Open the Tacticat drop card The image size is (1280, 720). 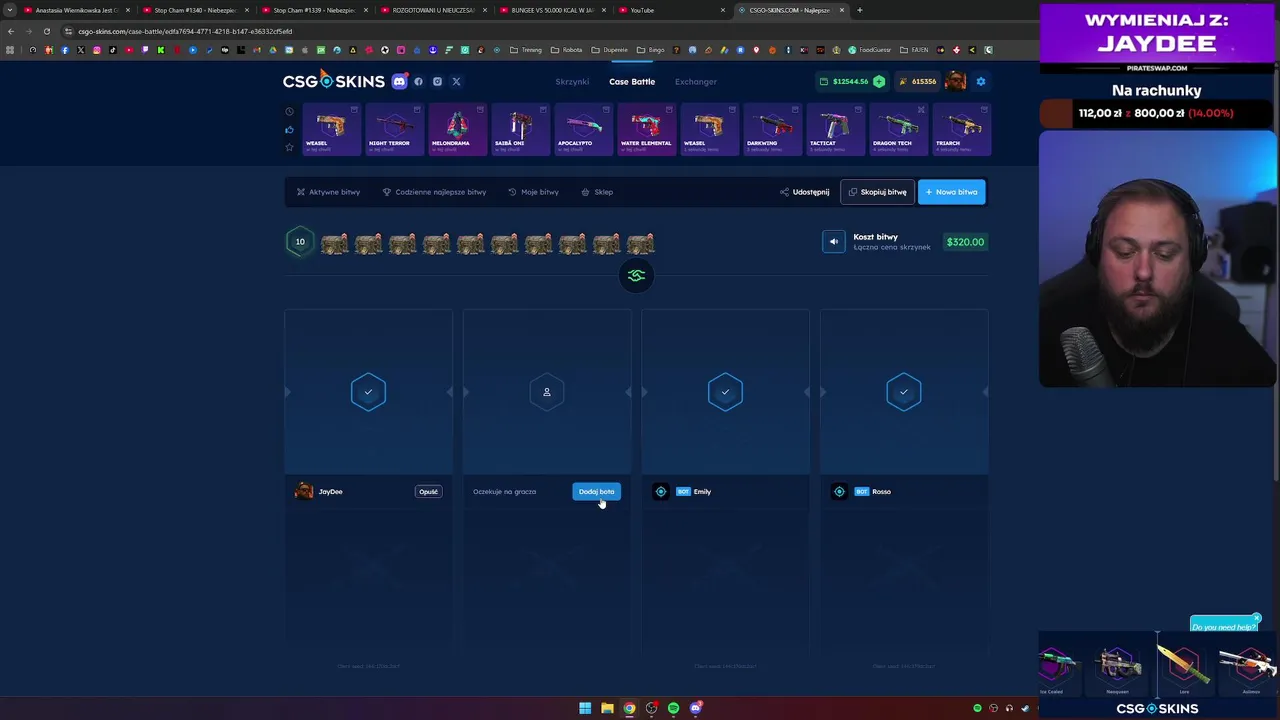(835, 130)
